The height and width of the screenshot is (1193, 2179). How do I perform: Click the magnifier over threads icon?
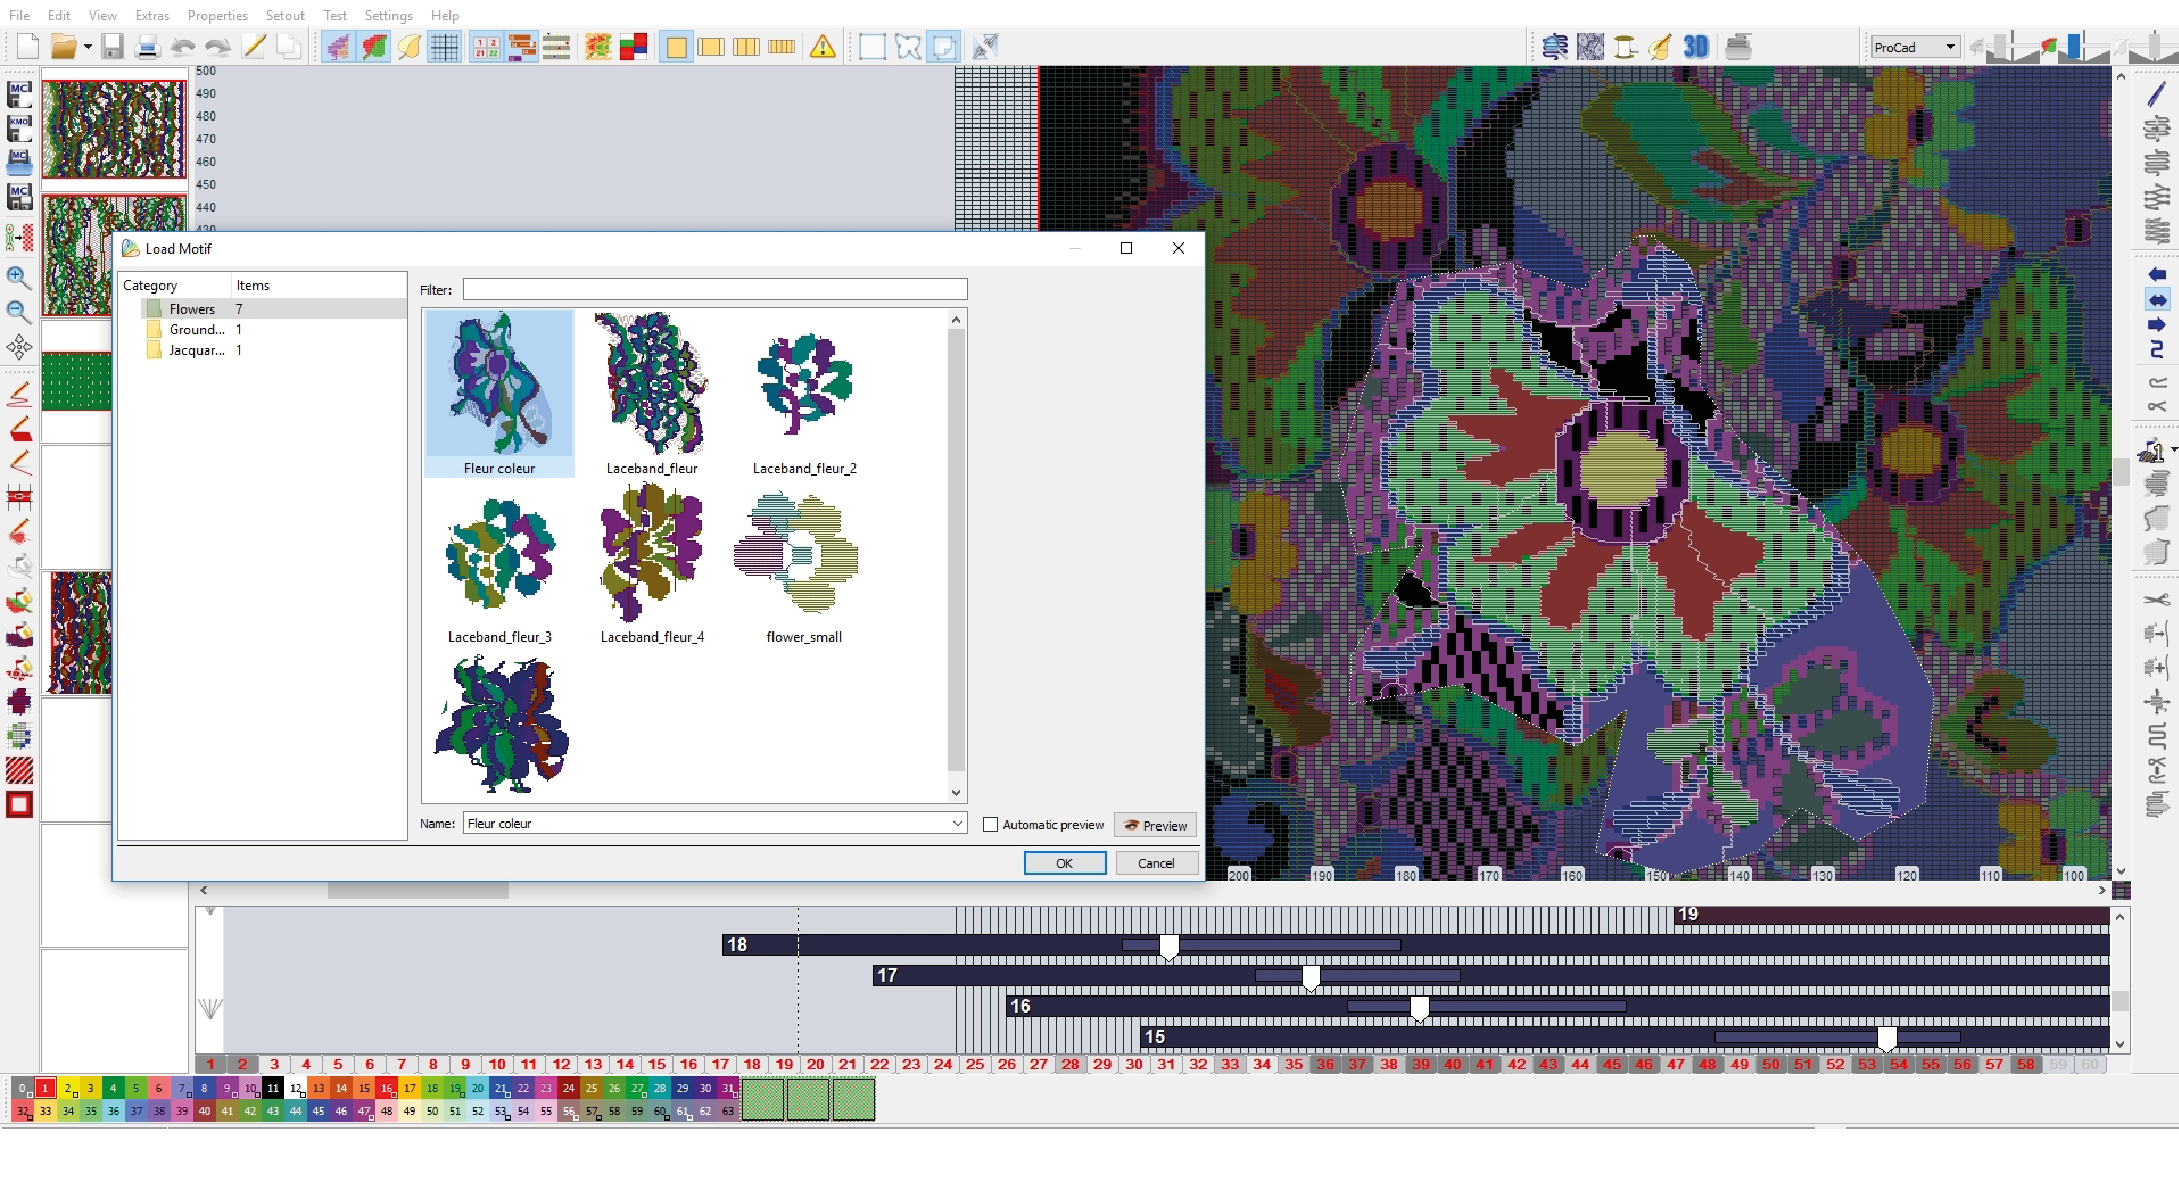[1555, 46]
